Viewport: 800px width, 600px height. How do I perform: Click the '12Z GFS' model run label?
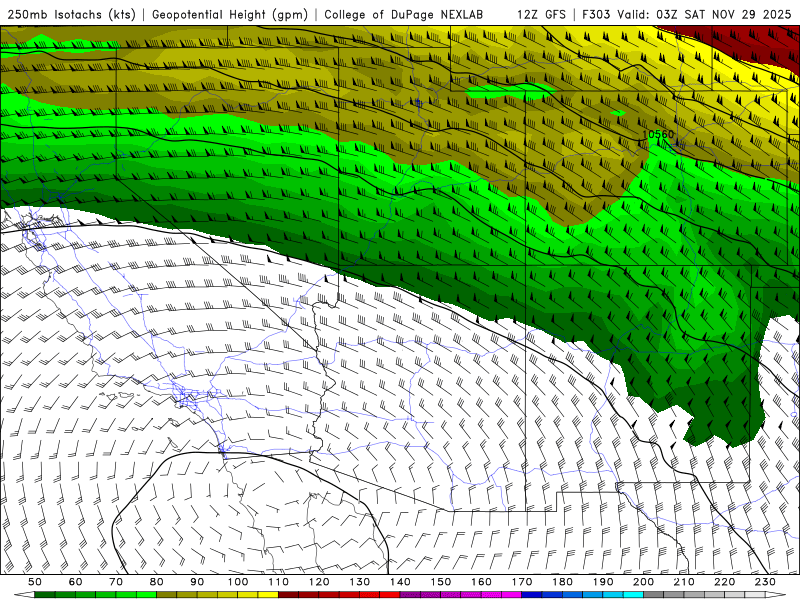pyautogui.click(x=541, y=14)
